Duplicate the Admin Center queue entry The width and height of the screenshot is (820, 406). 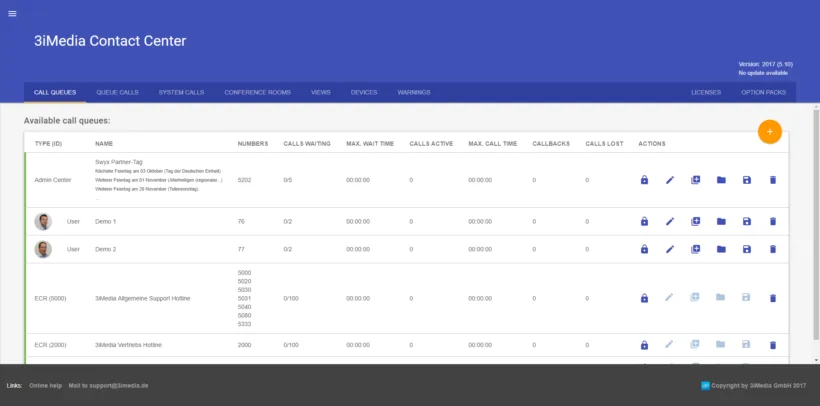click(696, 180)
